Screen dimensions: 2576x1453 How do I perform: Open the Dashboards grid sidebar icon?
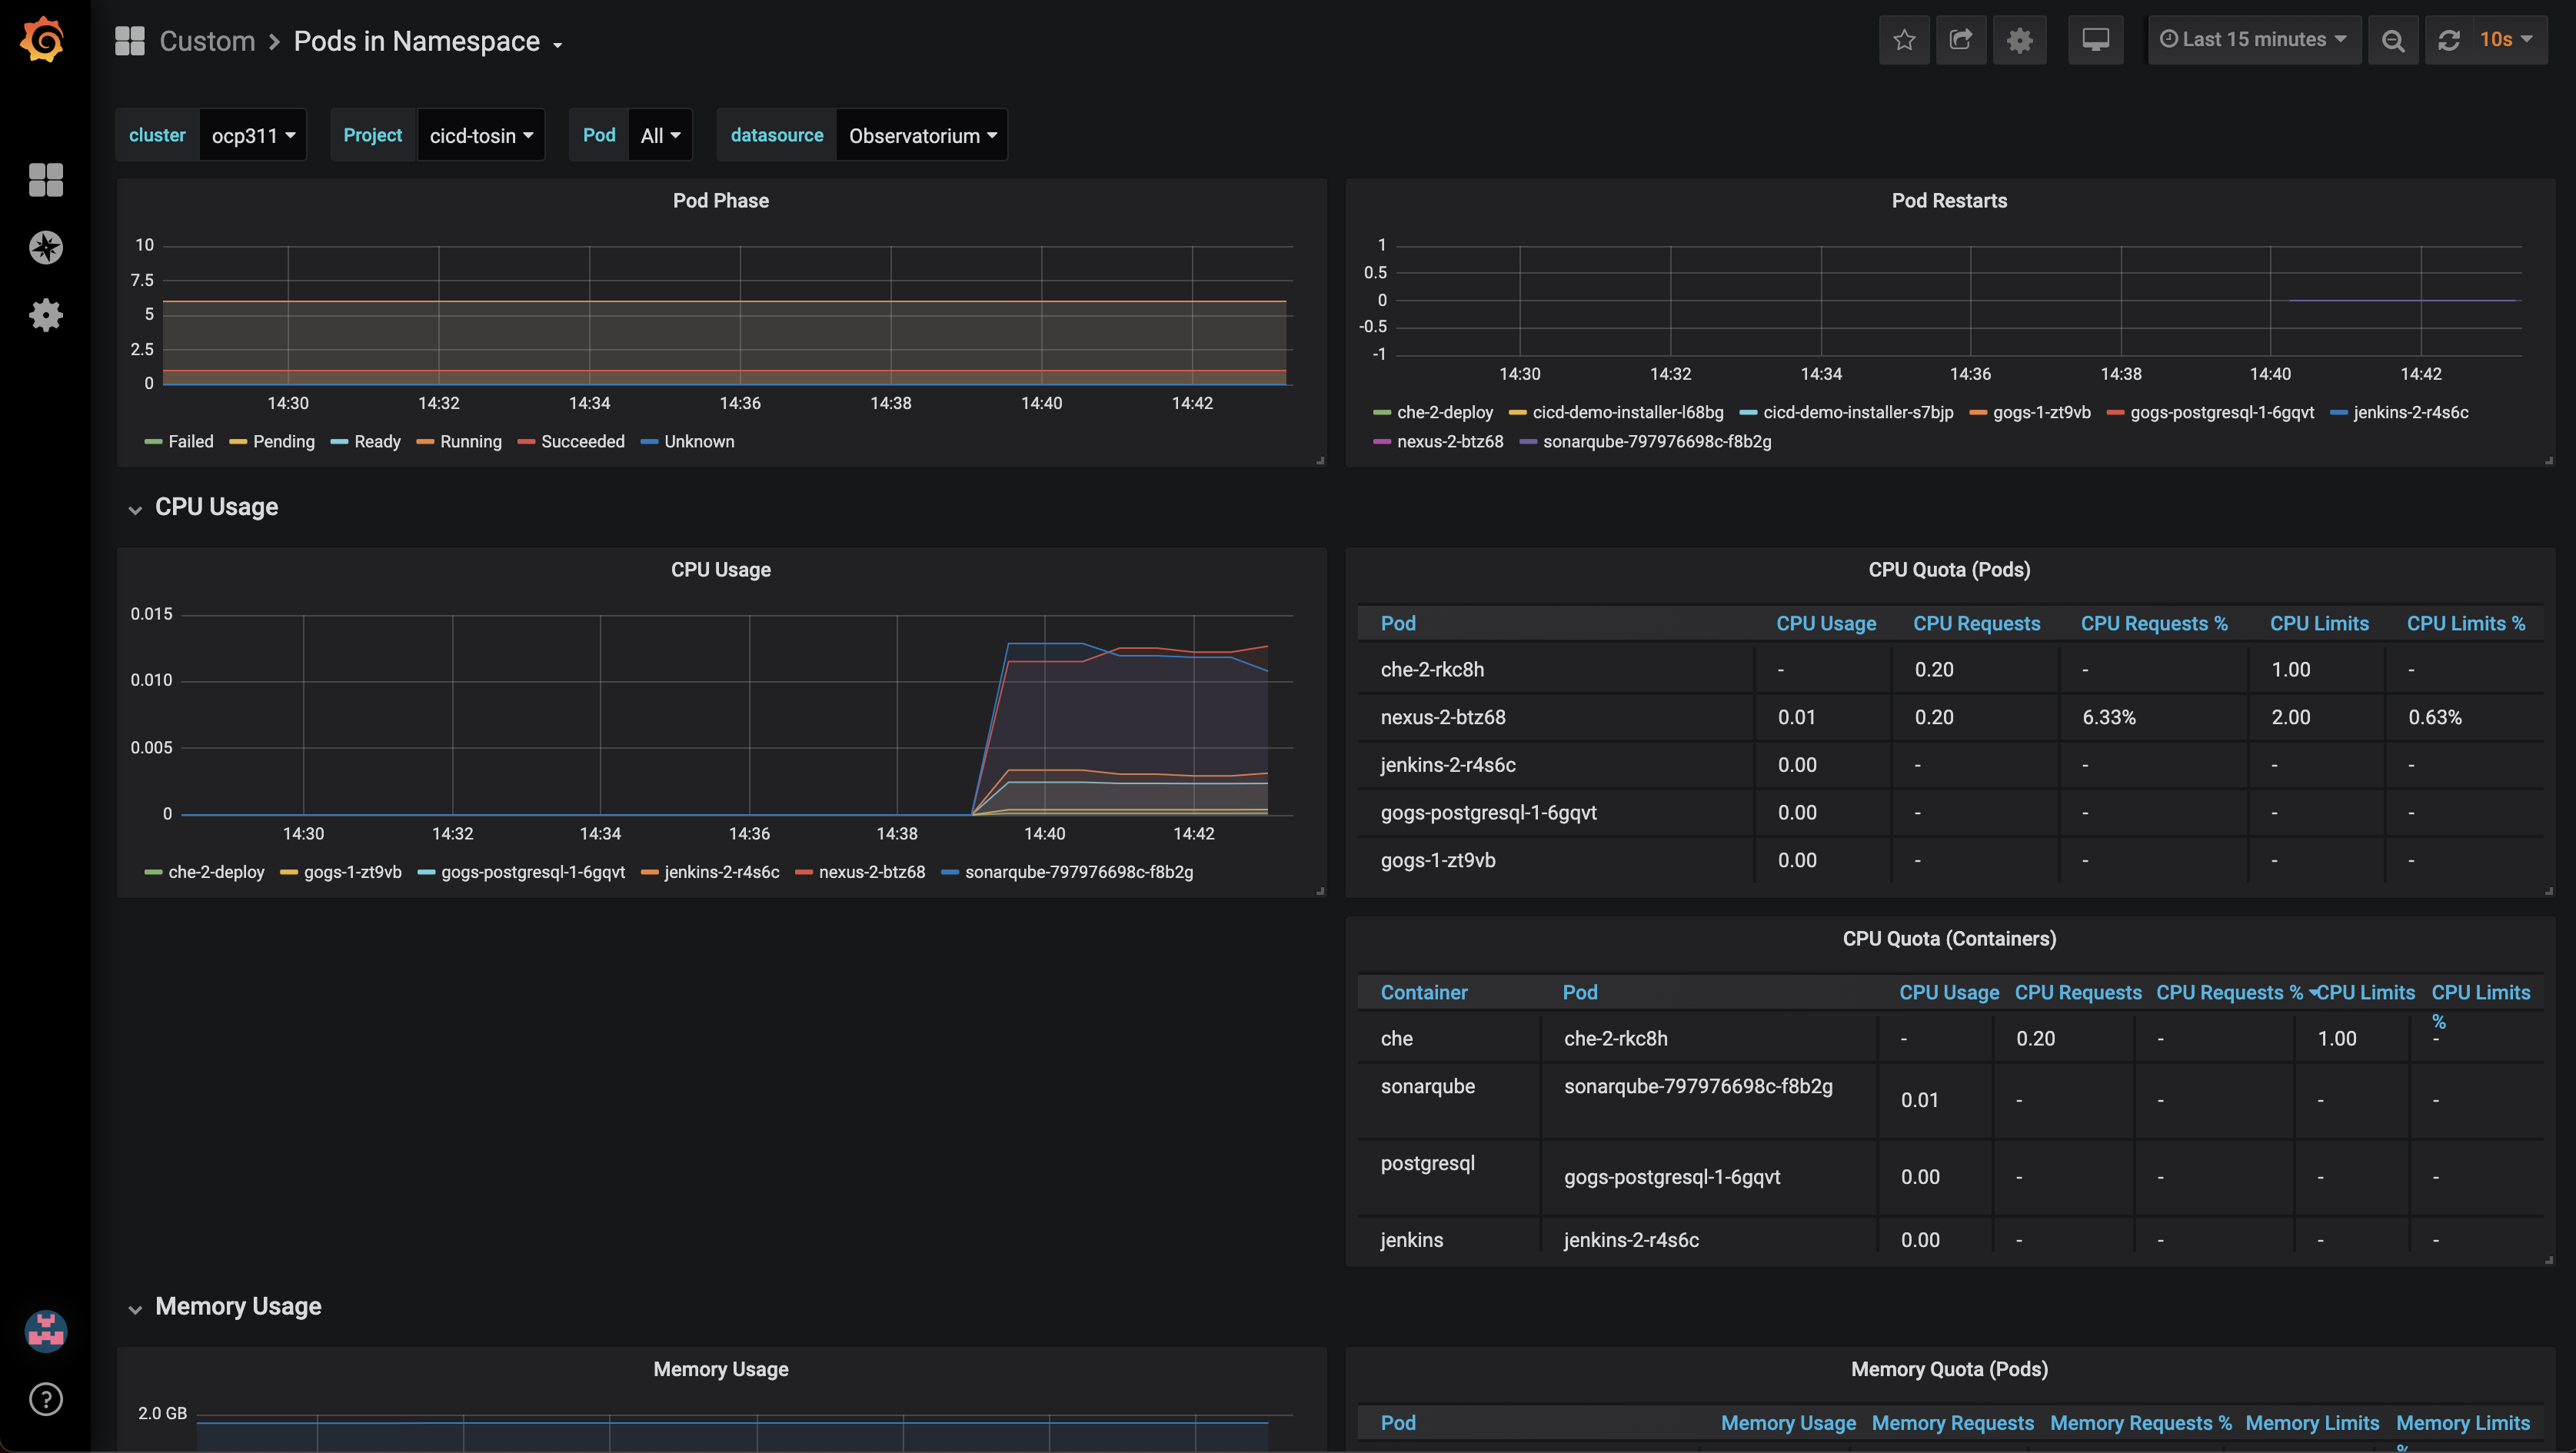tap(46, 180)
